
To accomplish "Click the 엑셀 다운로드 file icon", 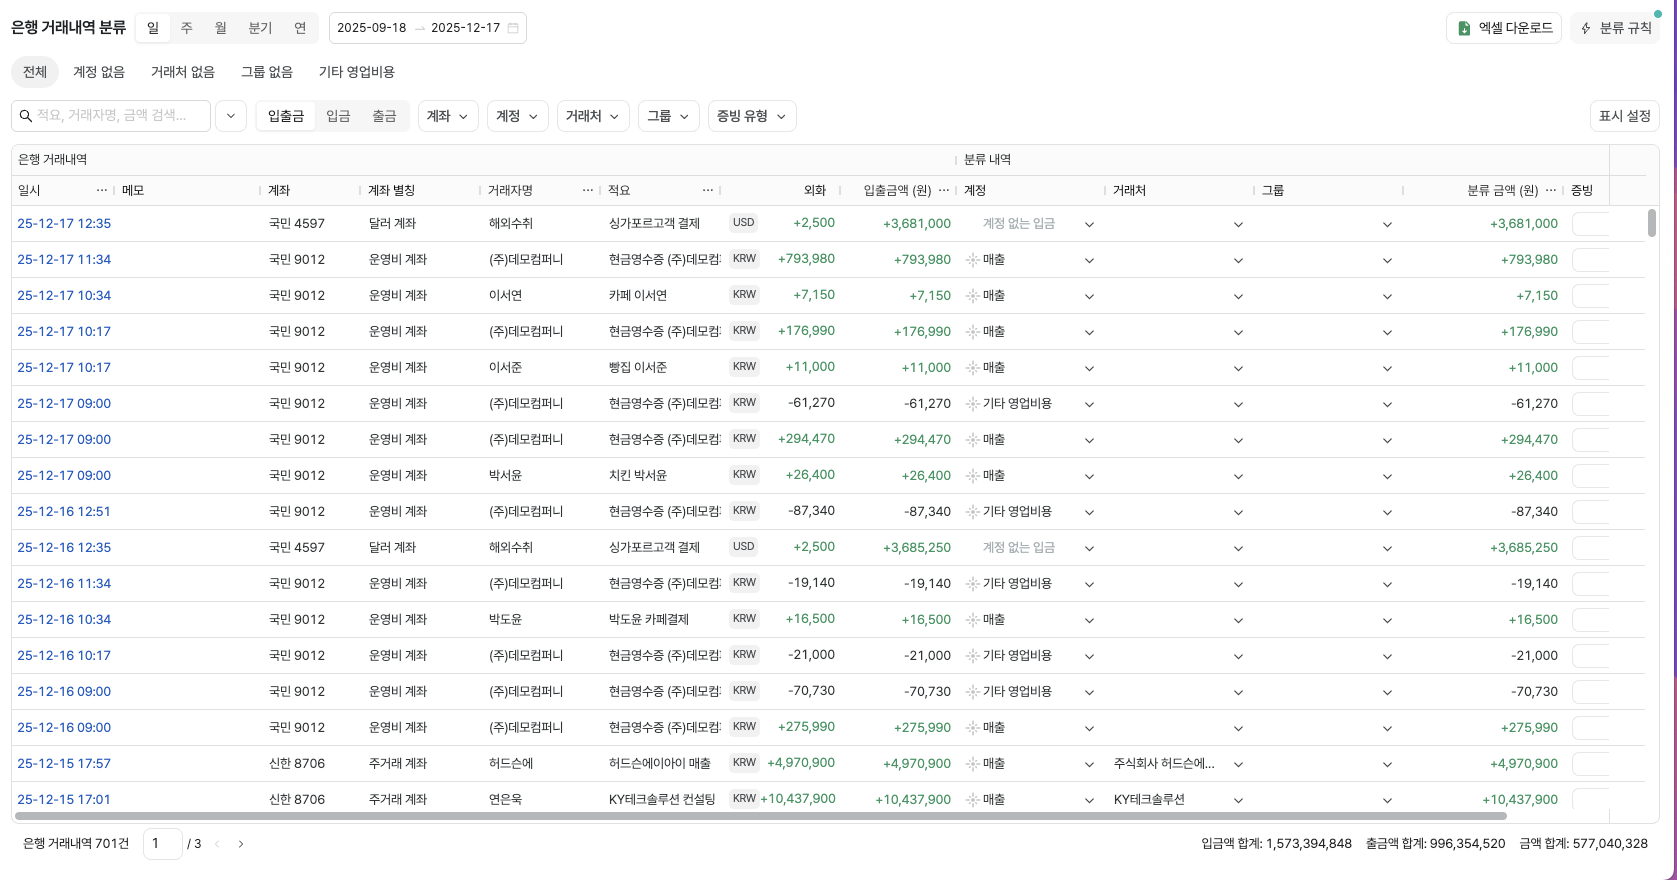I will click(1464, 28).
